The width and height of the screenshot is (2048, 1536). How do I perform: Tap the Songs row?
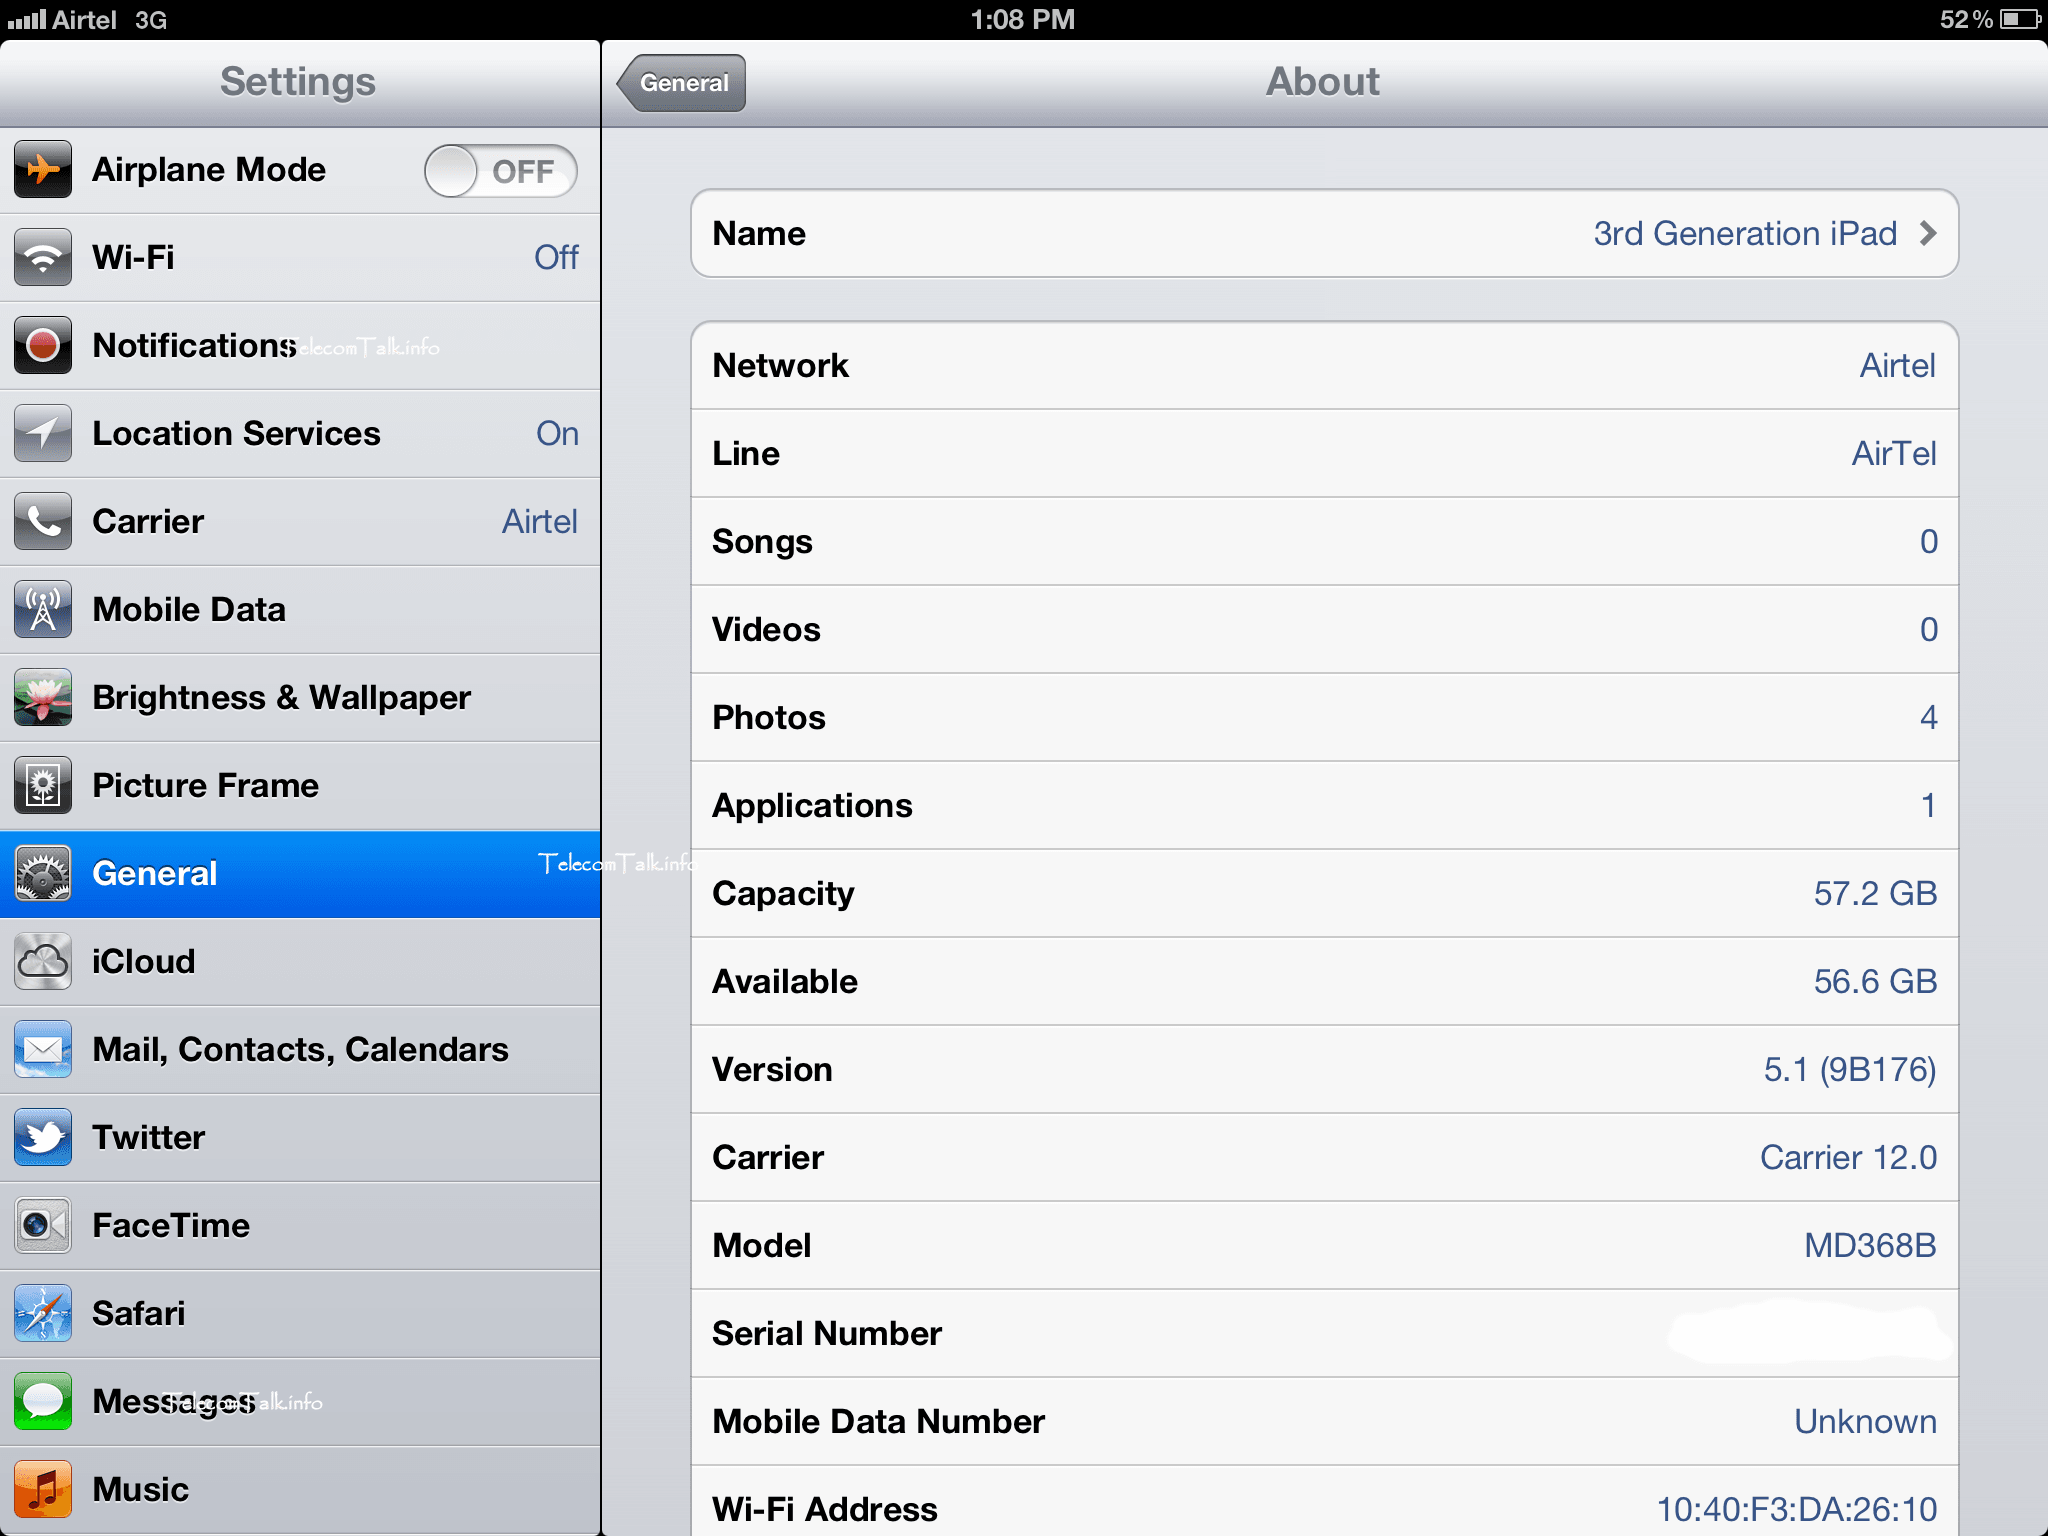pyautogui.click(x=1324, y=541)
